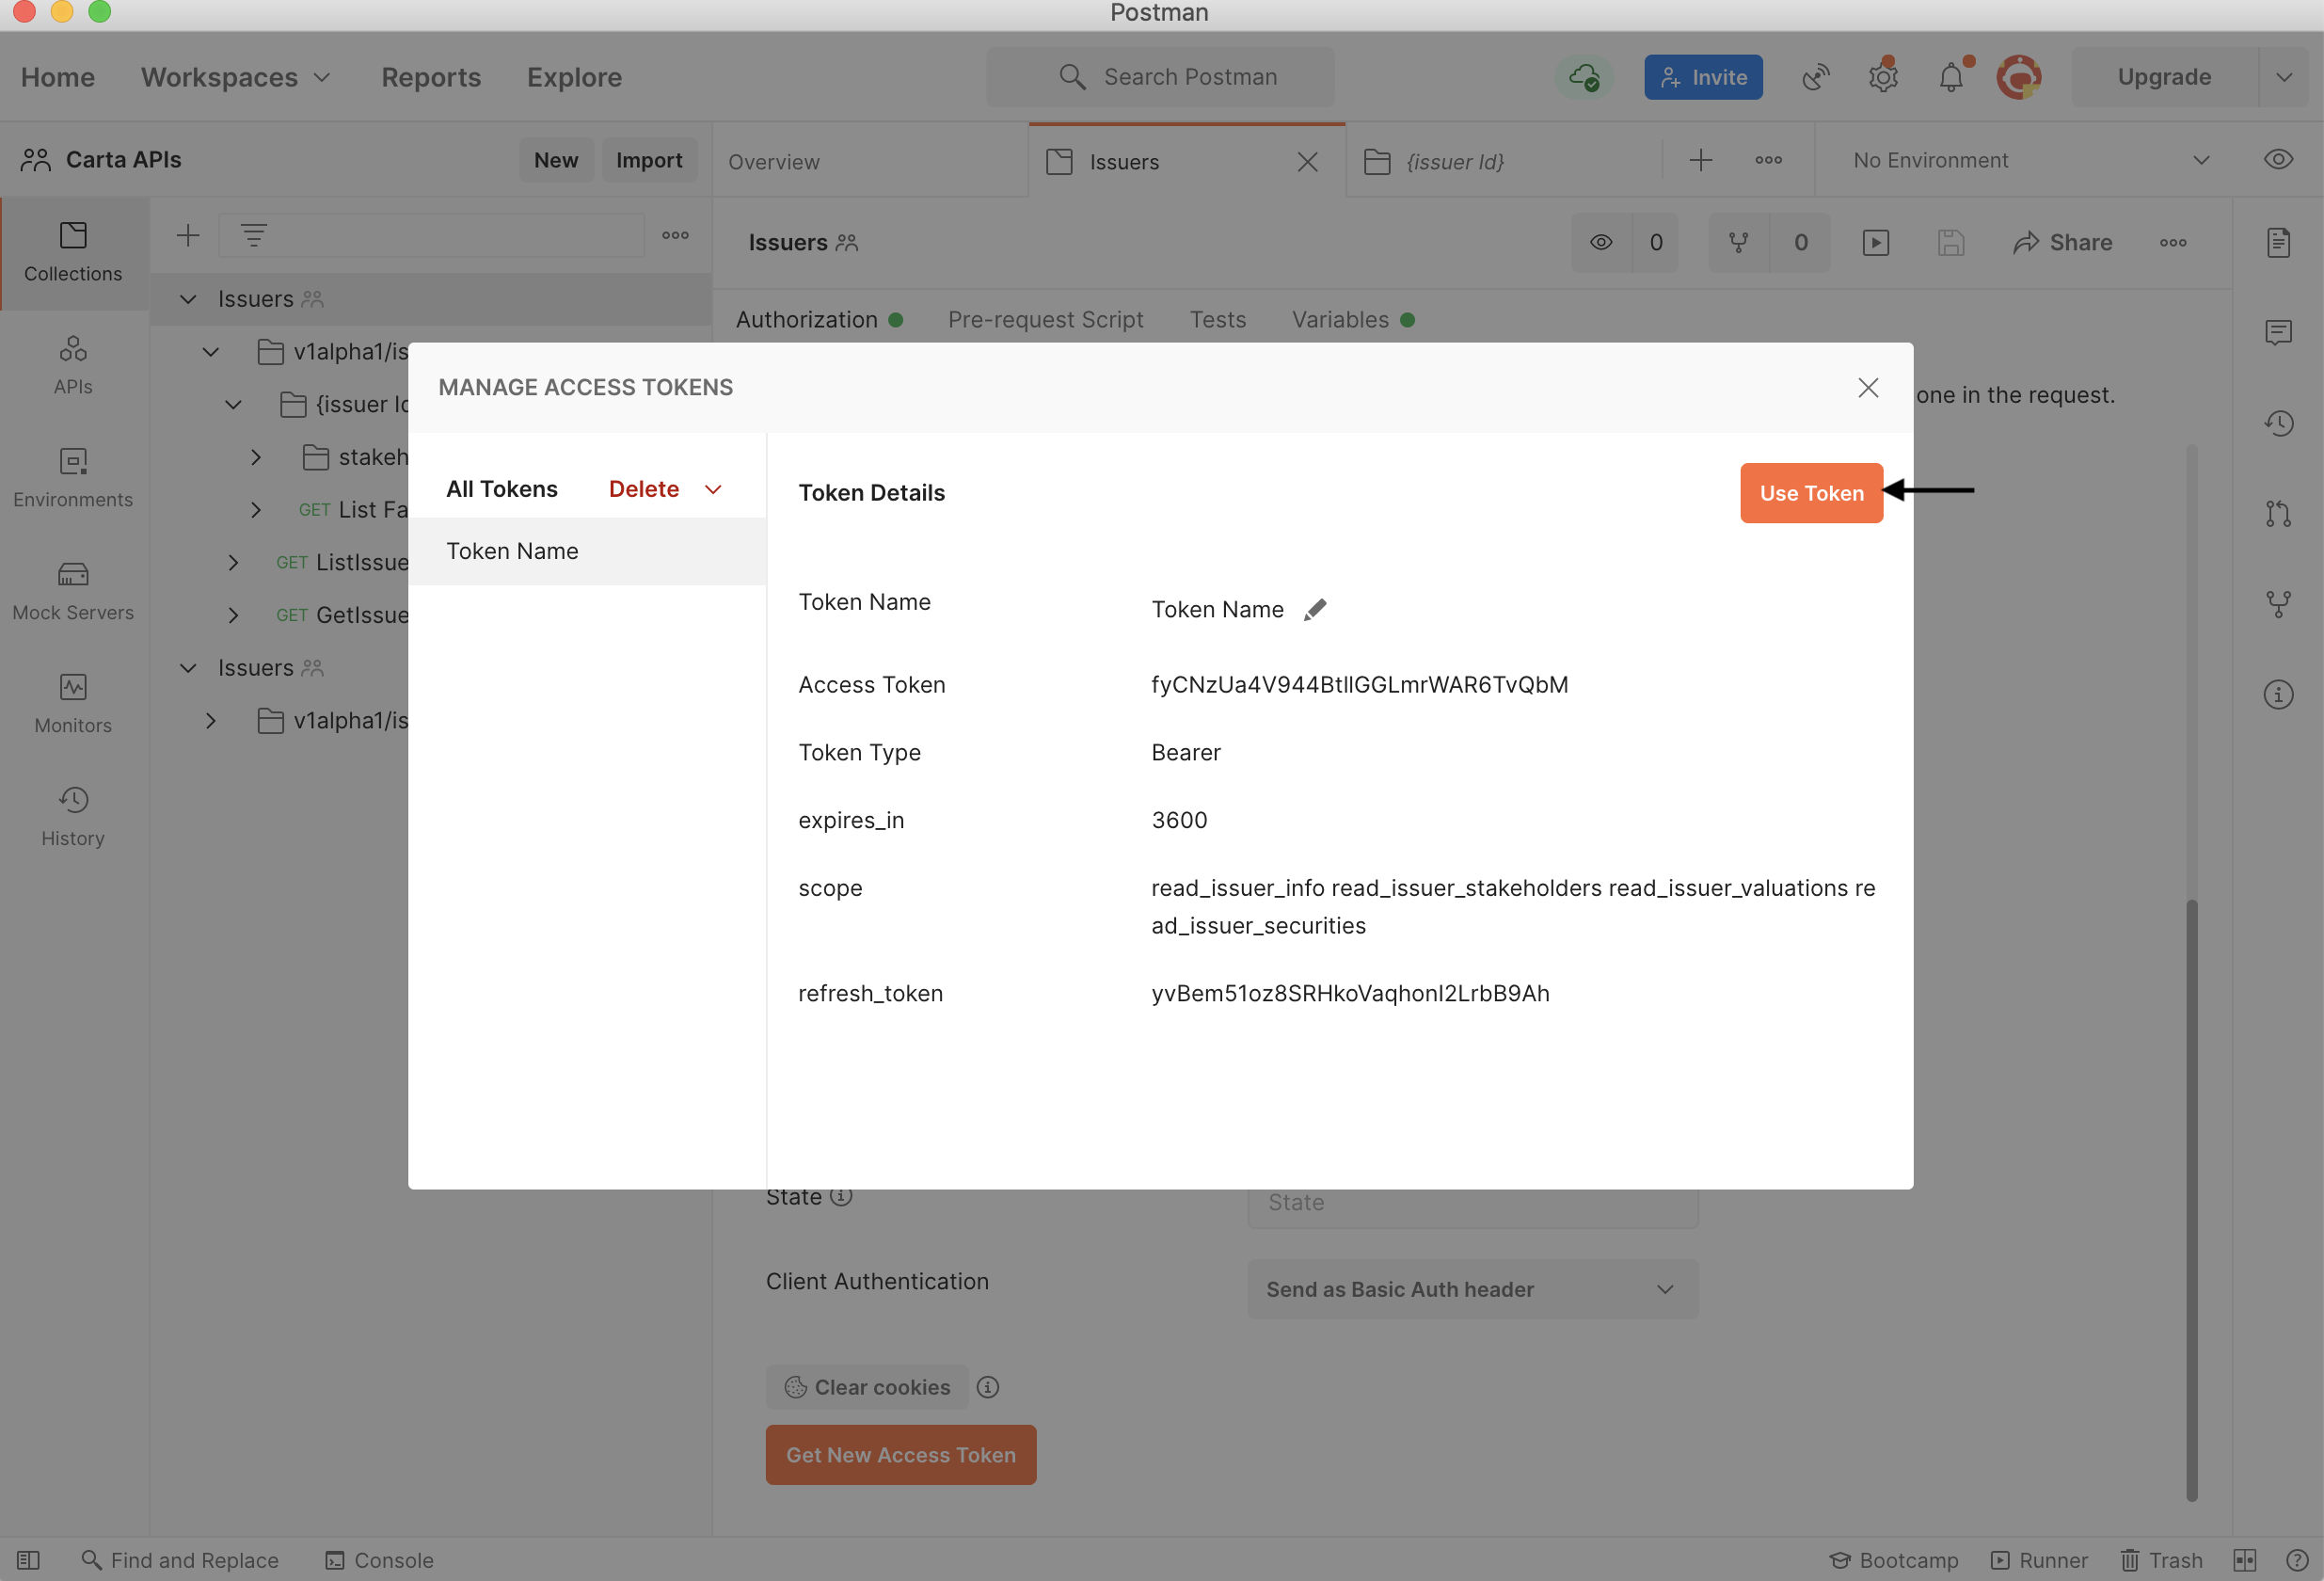This screenshot has height=1581, width=2324.
Task: Create new collection with plus icon
Action: (x=188, y=236)
